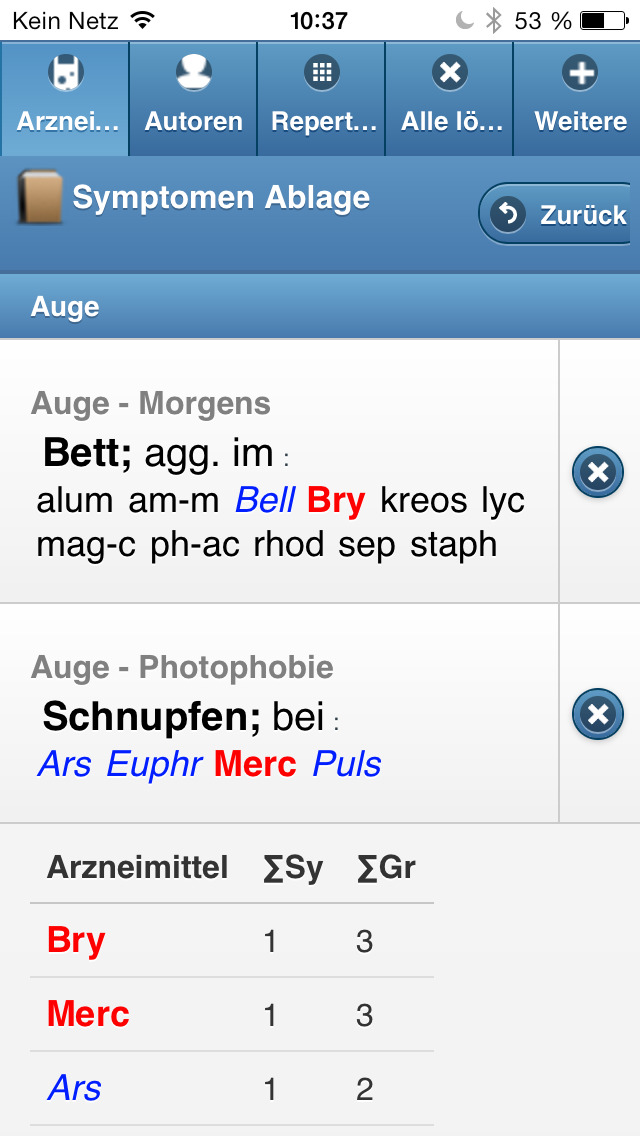640x1136 pixels.
Task: Select remedy Bry in Morgens rubric
Action: tap(336, 501)
